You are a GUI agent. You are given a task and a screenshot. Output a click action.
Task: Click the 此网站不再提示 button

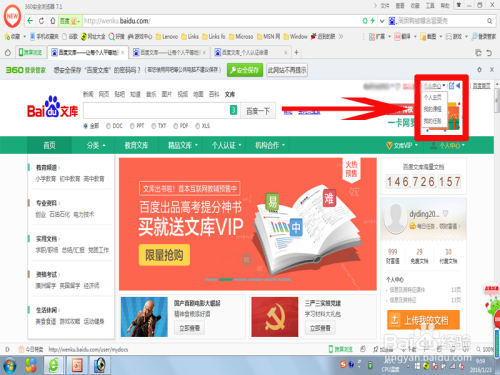287,70
